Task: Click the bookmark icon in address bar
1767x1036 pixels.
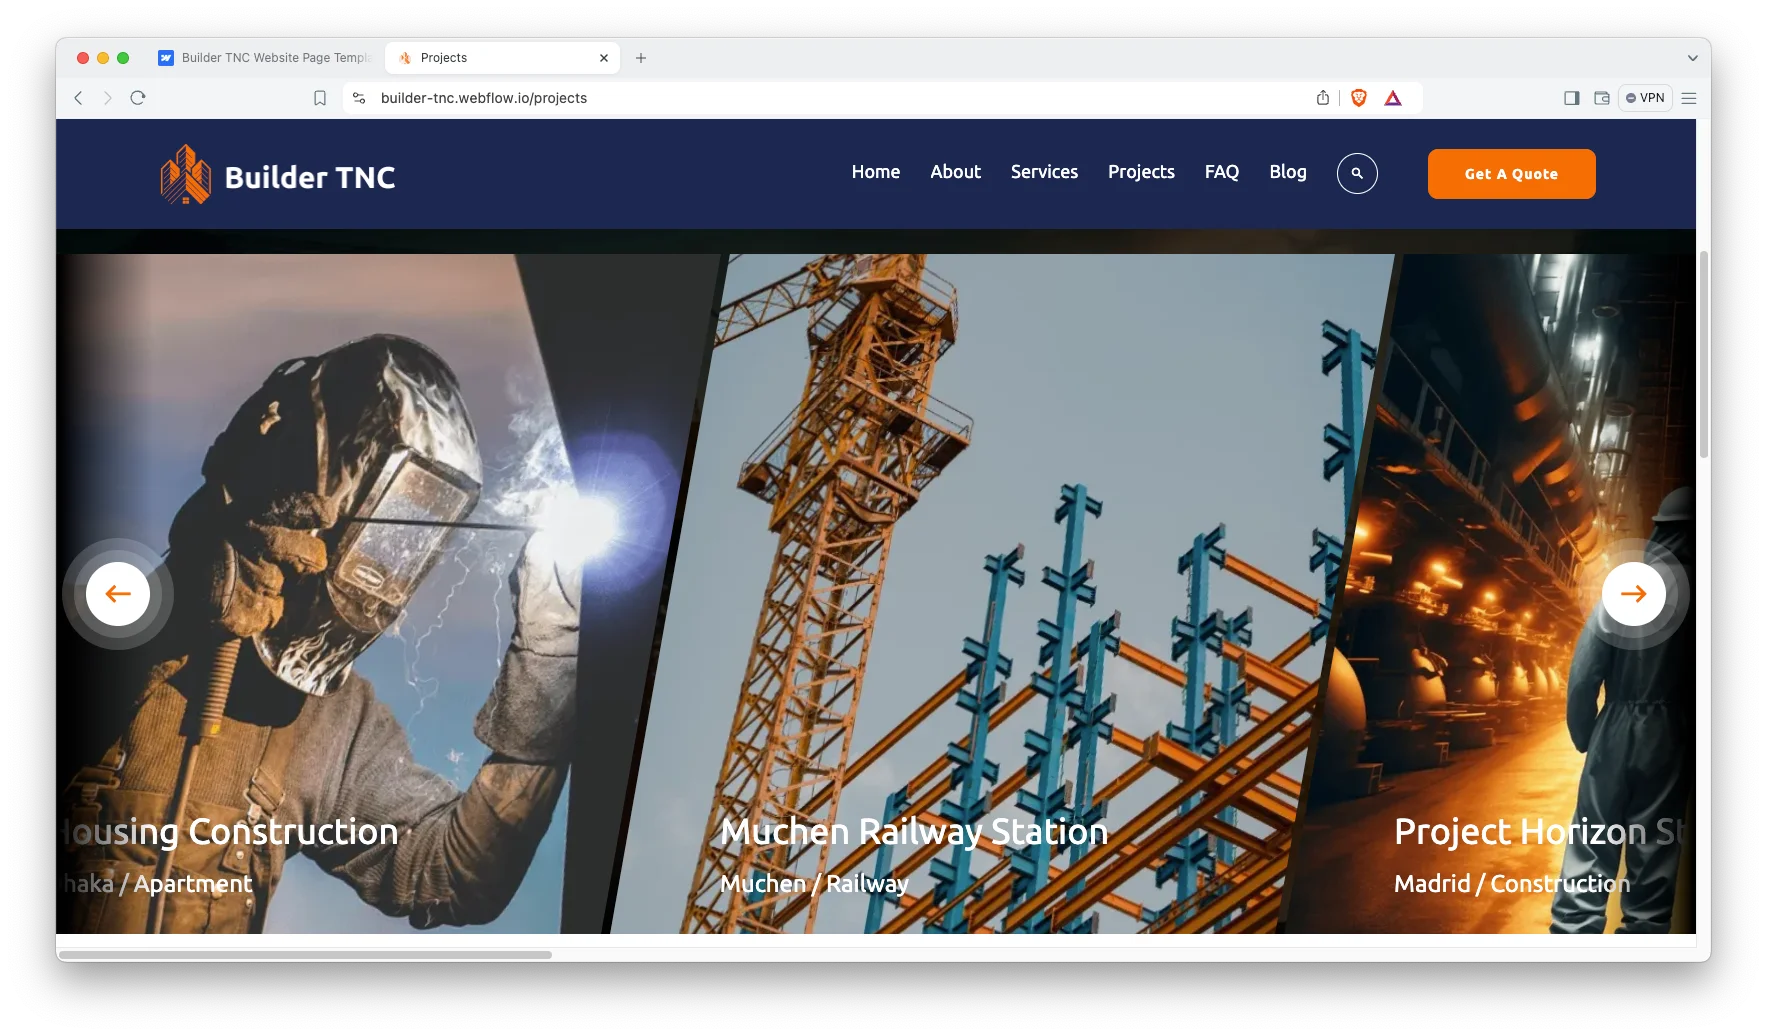Action: tap(320, 98)
